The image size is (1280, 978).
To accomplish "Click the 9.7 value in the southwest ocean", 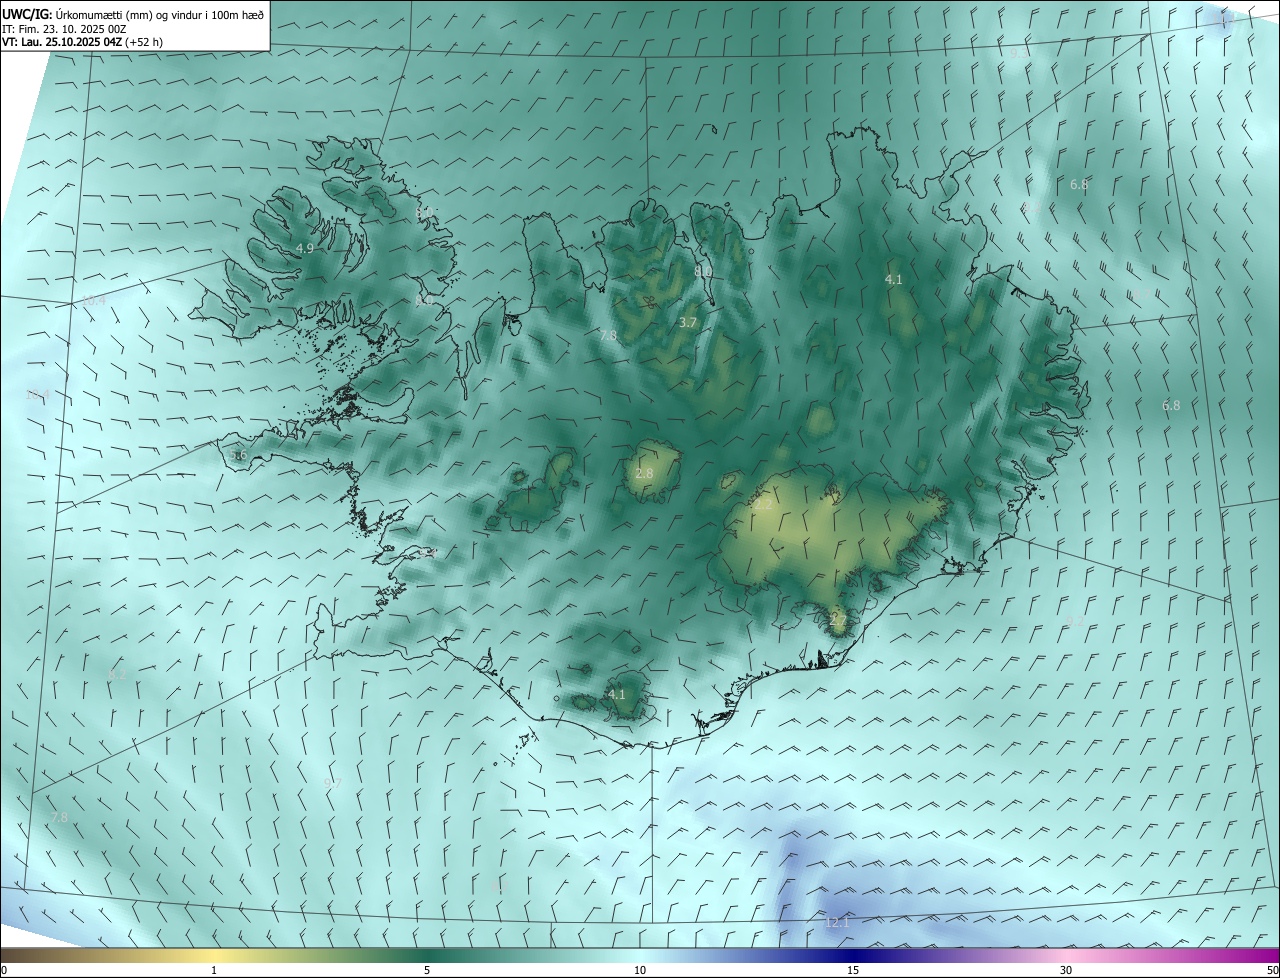I will click(x=333, y=783).
